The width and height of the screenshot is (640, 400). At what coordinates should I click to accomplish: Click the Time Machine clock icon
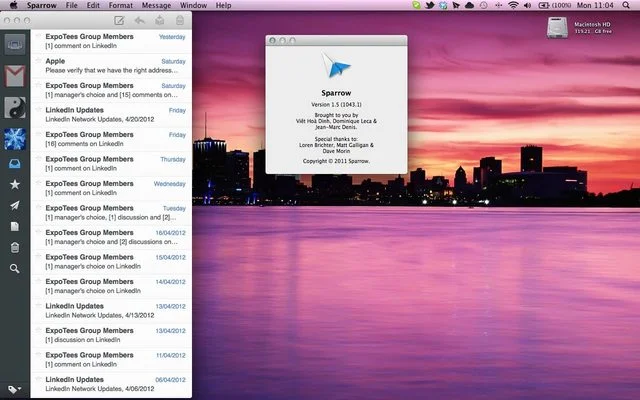[483, 5]
